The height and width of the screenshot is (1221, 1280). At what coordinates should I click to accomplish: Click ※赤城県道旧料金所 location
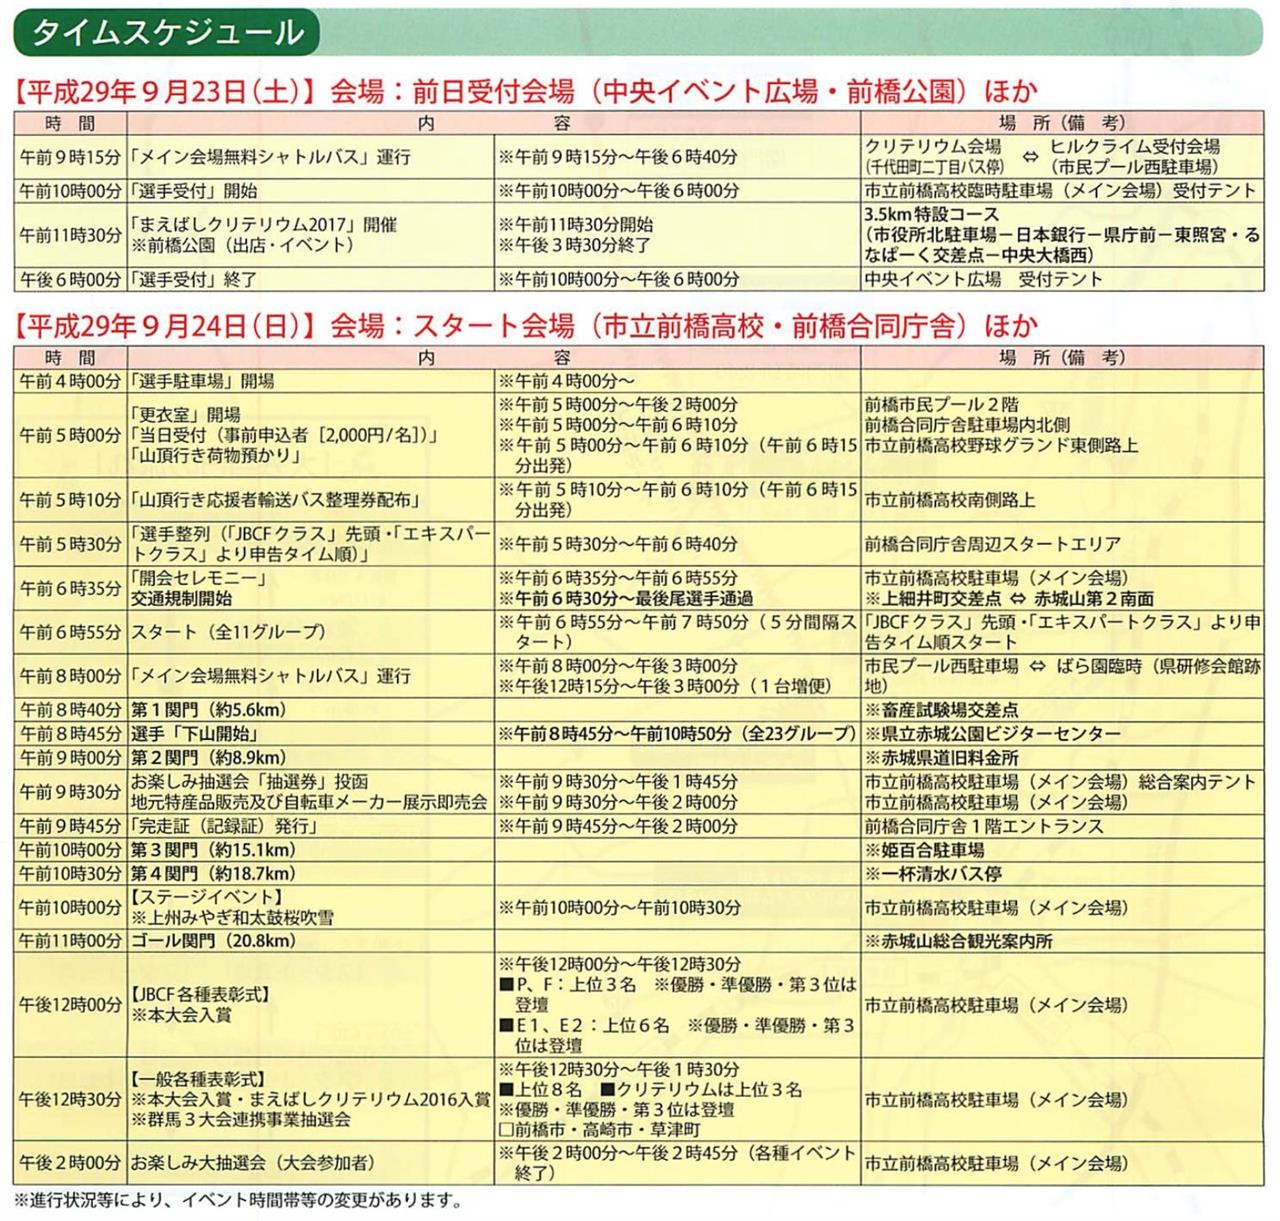click(941, 758)
